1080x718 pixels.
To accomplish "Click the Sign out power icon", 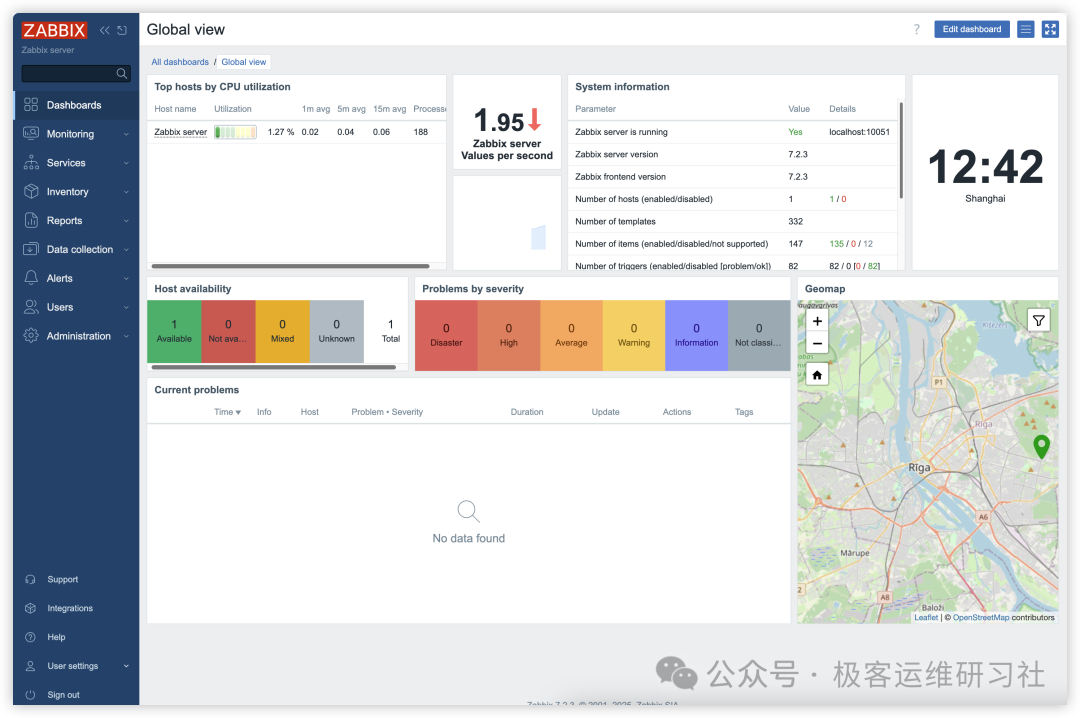I will [x=30, y=695].
